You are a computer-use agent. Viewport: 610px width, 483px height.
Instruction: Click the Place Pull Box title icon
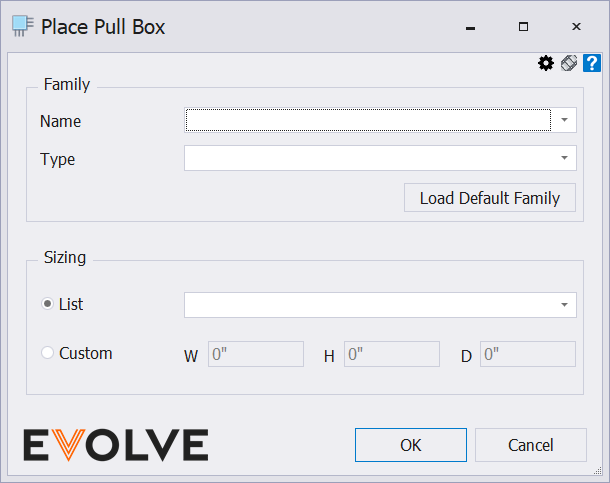[23, 26]
